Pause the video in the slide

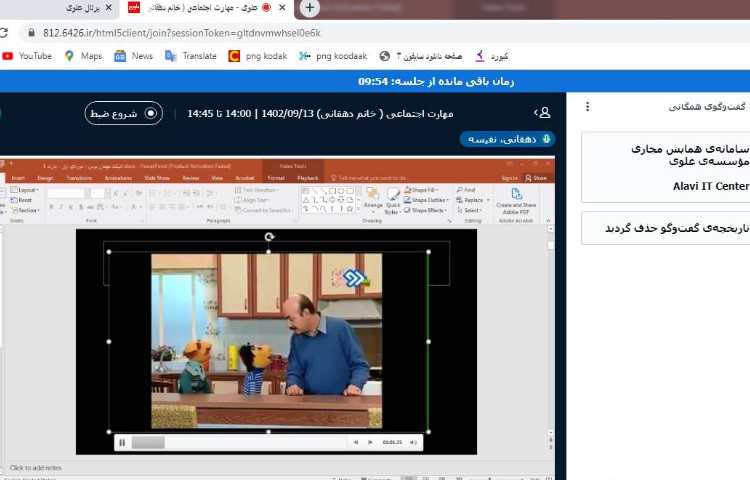pos(122,443)
